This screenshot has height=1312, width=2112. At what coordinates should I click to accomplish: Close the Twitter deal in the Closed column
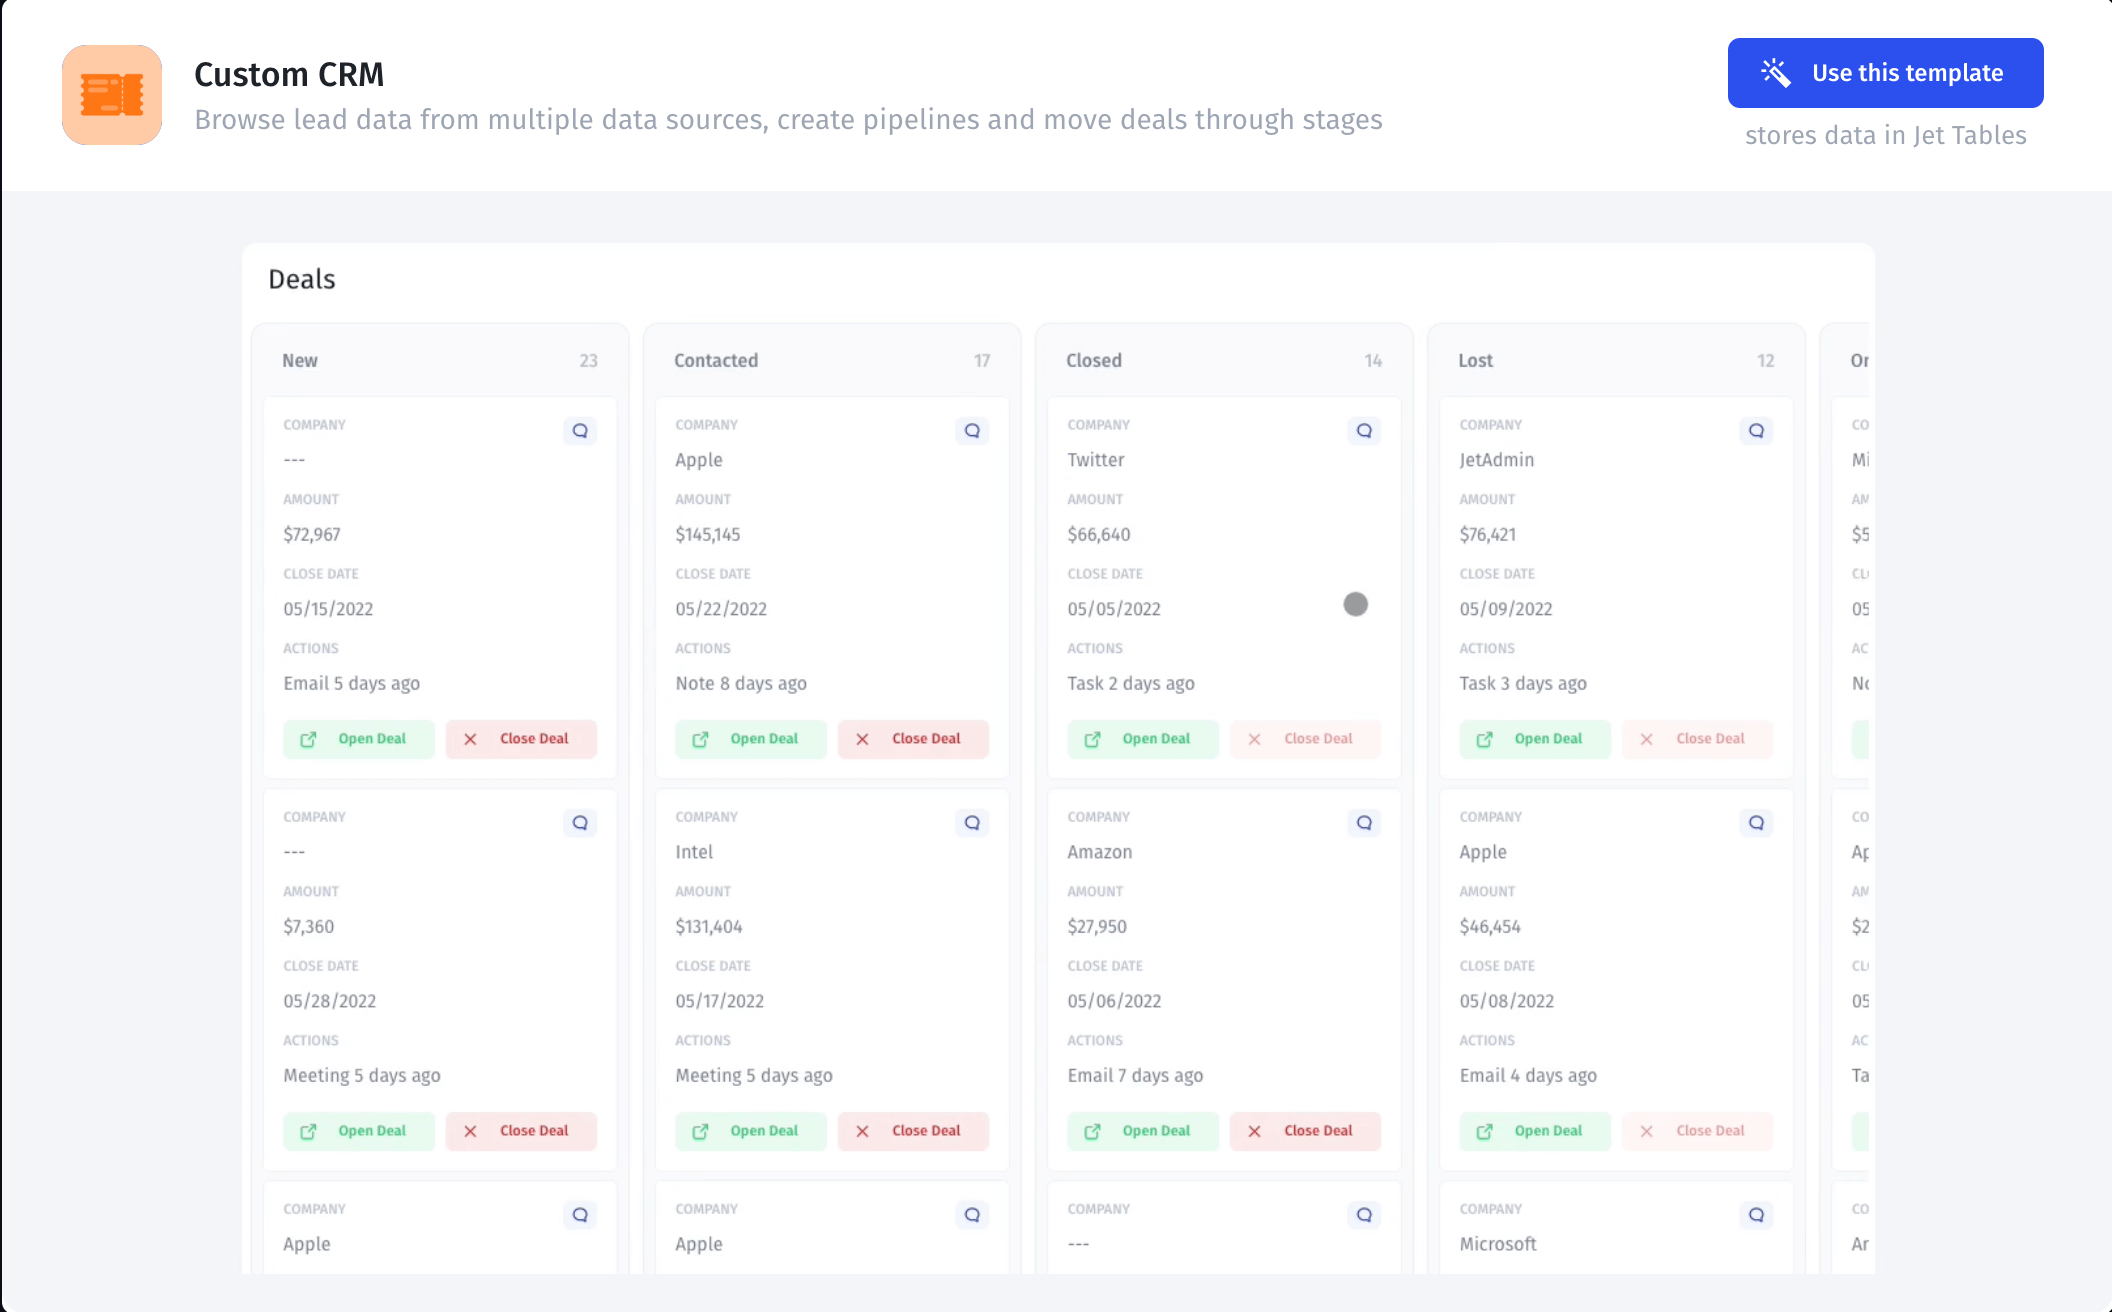[x=1305, y=739]
